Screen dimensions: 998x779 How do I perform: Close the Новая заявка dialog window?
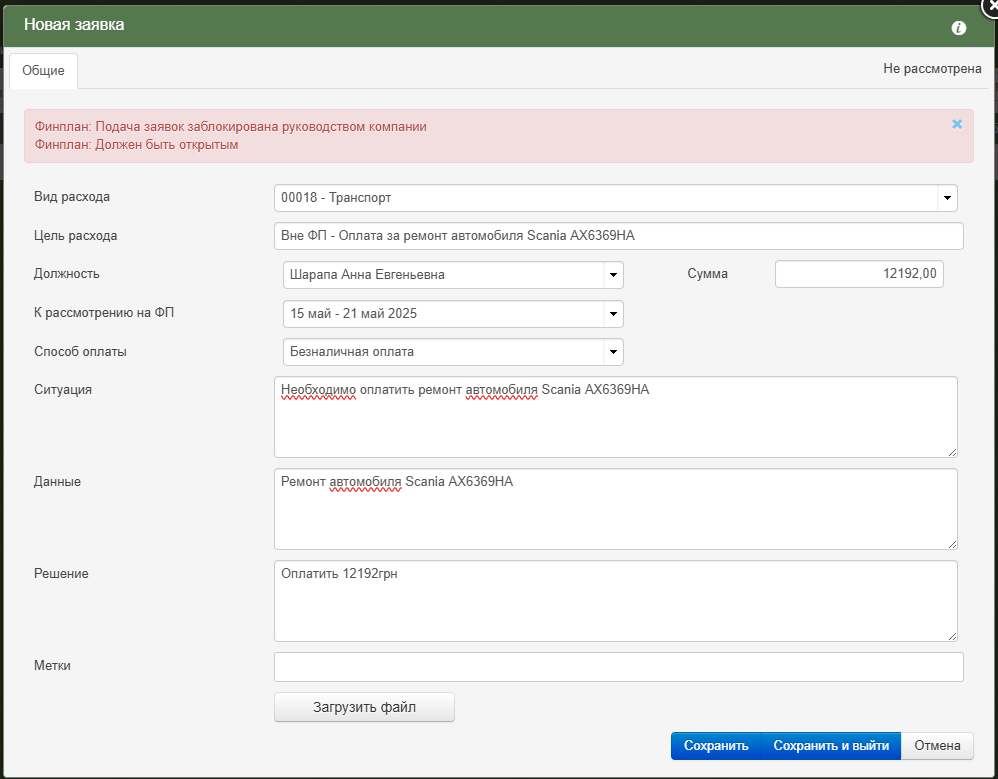click(x=992, y=5)
